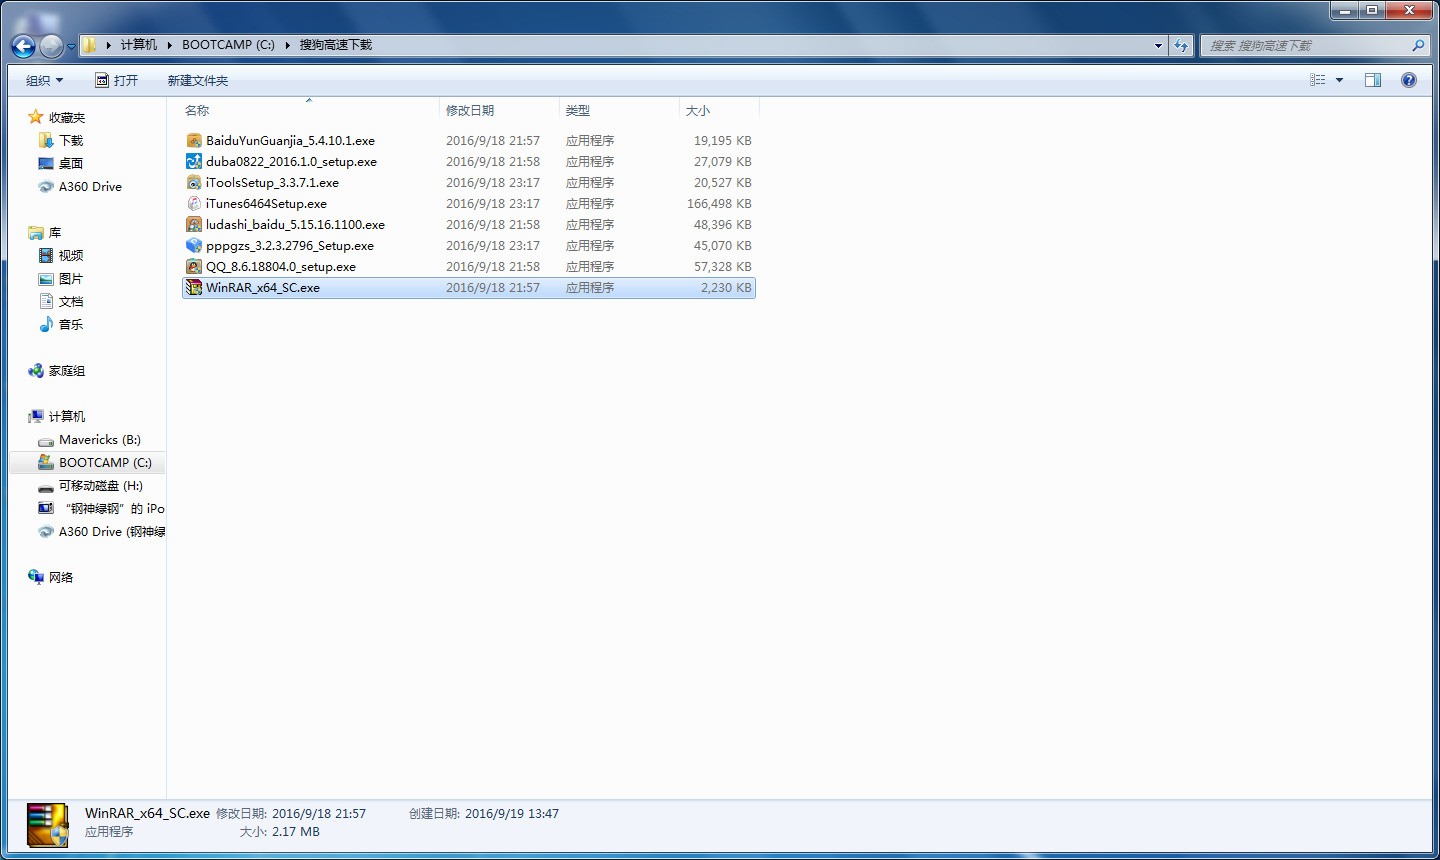
Task: Maximize the Explorer window
Action: pos(1372,10)
